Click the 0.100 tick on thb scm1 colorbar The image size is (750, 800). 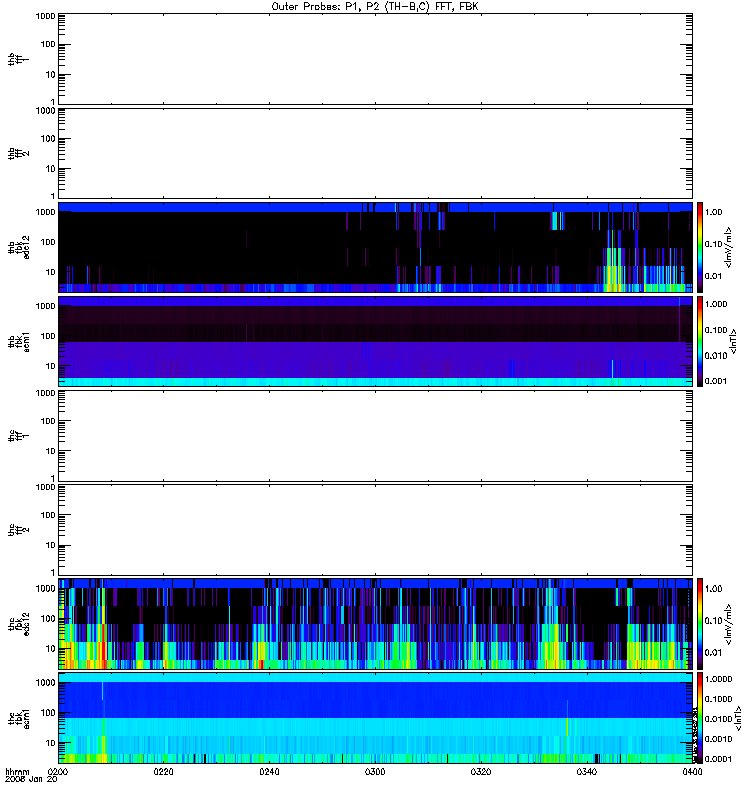[716, 330]
